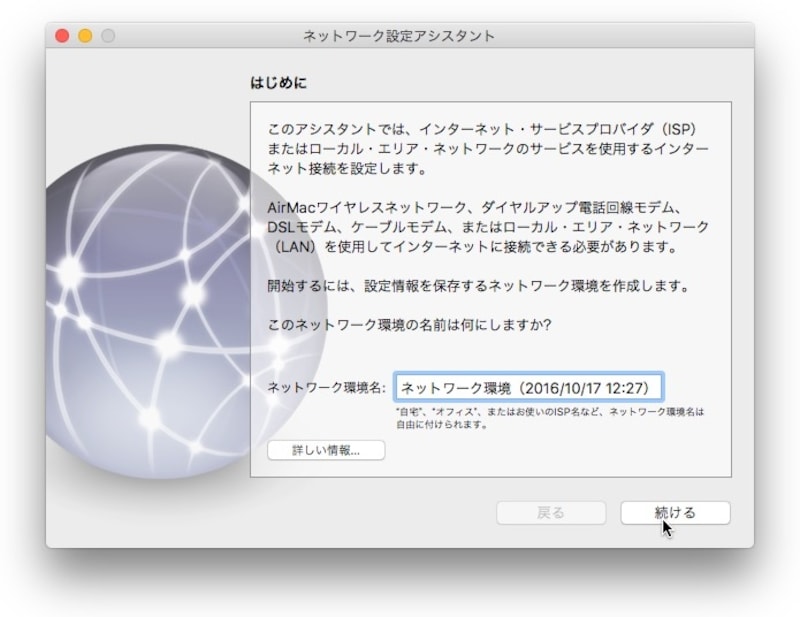Minimize the window with the yellow button
The height and width of the screenshot is (617, 800).
pos(85,36)
